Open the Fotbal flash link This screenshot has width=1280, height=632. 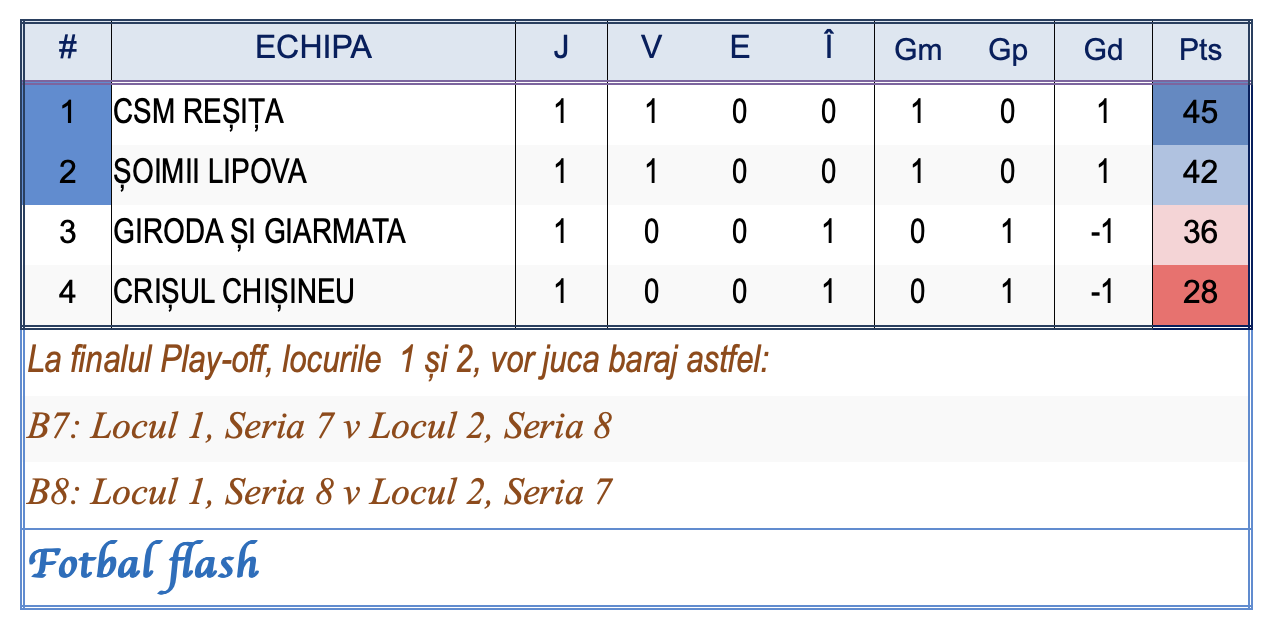point(144,565)
